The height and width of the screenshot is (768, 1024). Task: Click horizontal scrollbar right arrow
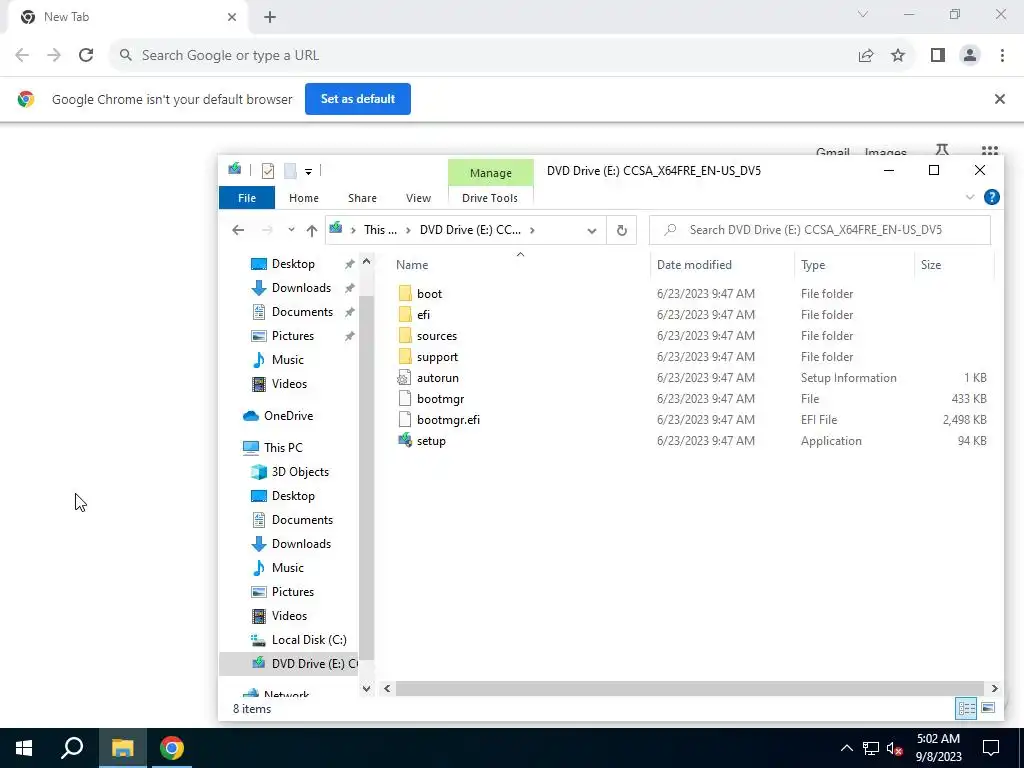pos(994,688)
